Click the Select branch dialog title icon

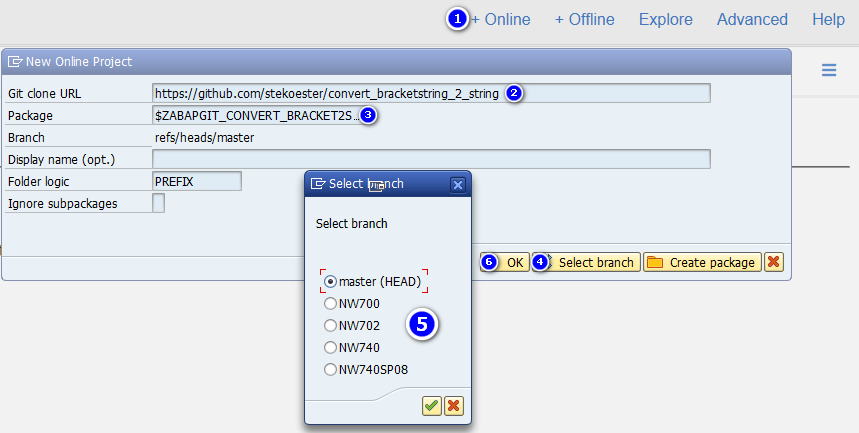(x=318, y=184)
